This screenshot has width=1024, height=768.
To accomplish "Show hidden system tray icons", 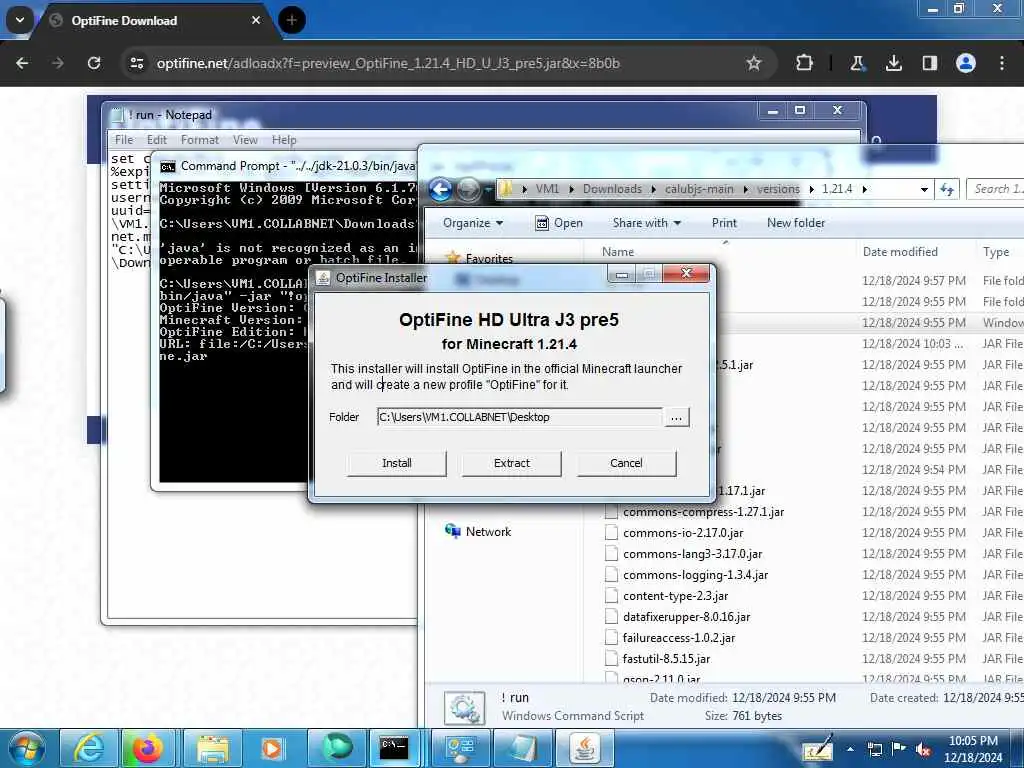I will point(850,750).
